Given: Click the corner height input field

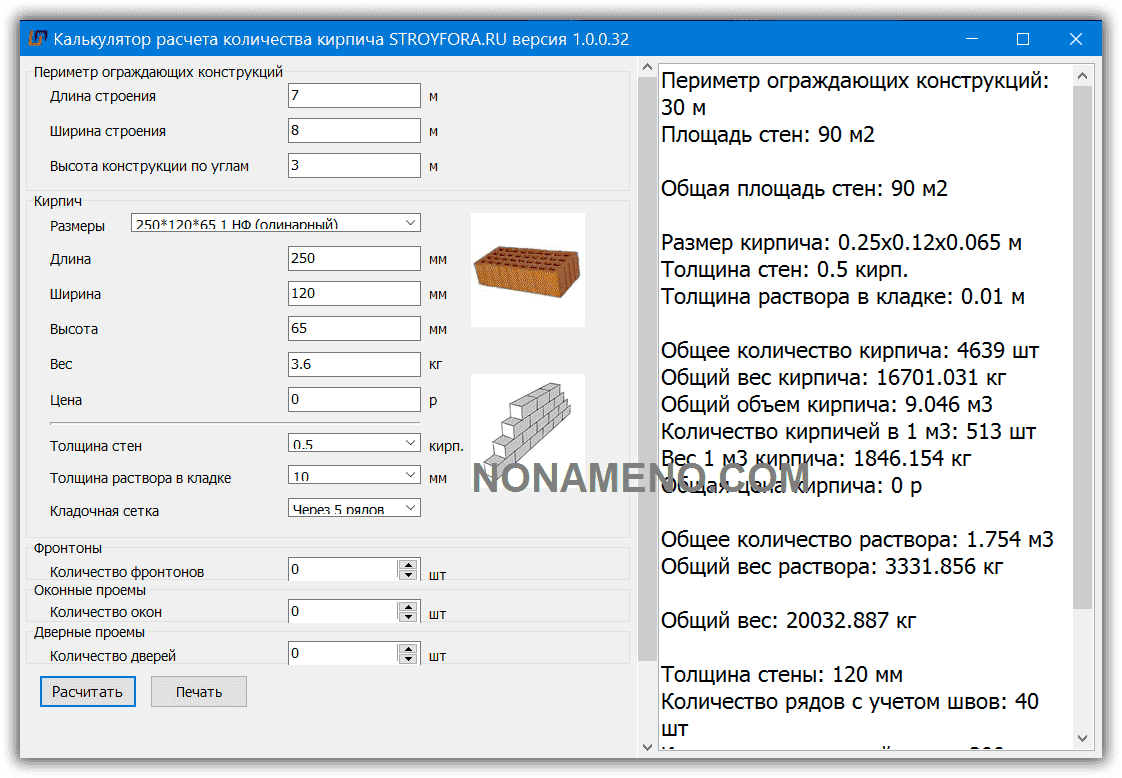Looking at the screenshot, I should coord(353,165).
